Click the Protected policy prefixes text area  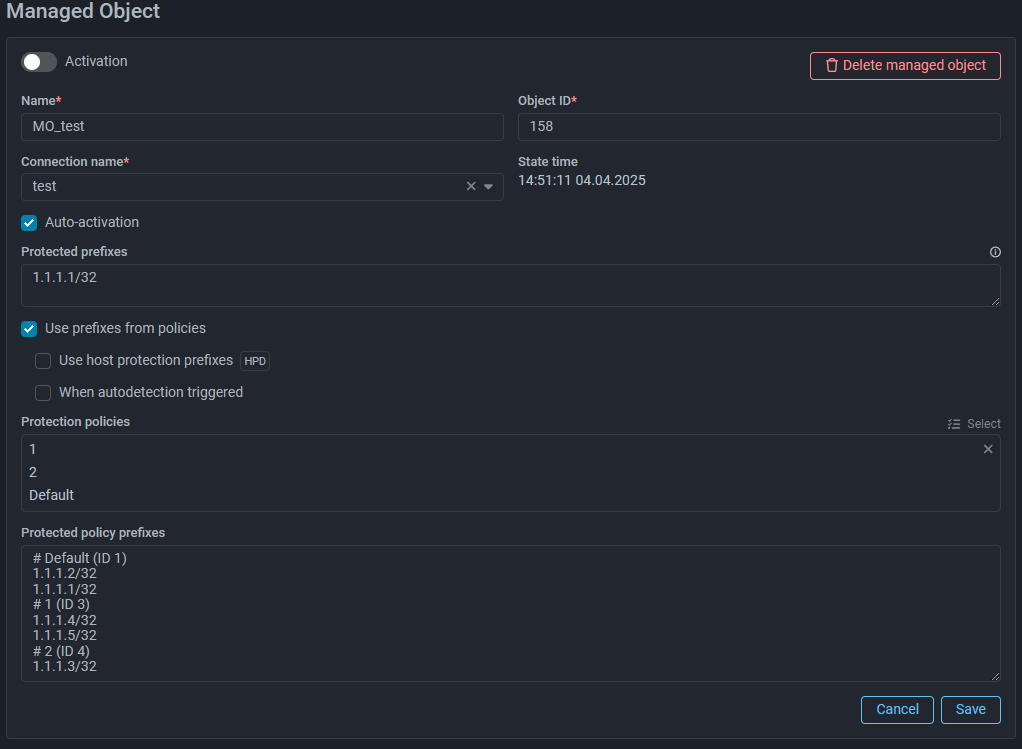(510, 613)
